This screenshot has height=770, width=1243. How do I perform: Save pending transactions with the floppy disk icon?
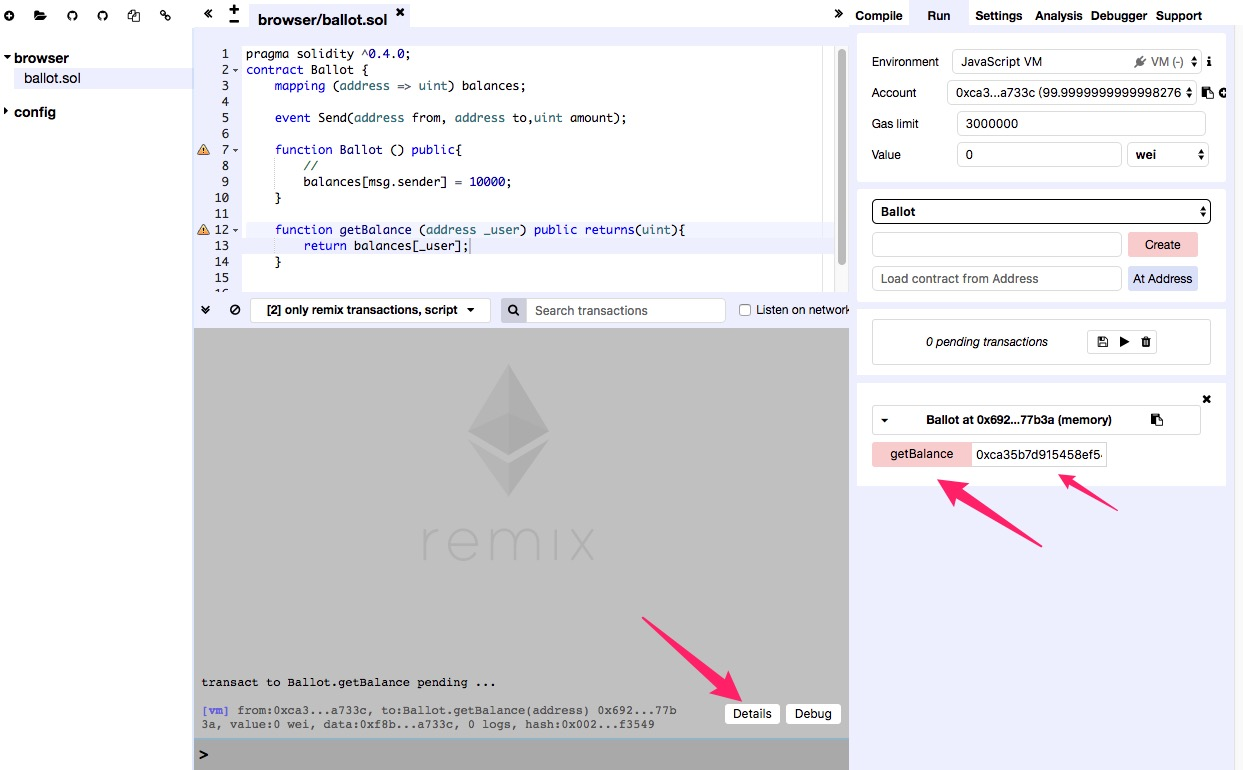tap(1102, 342)
